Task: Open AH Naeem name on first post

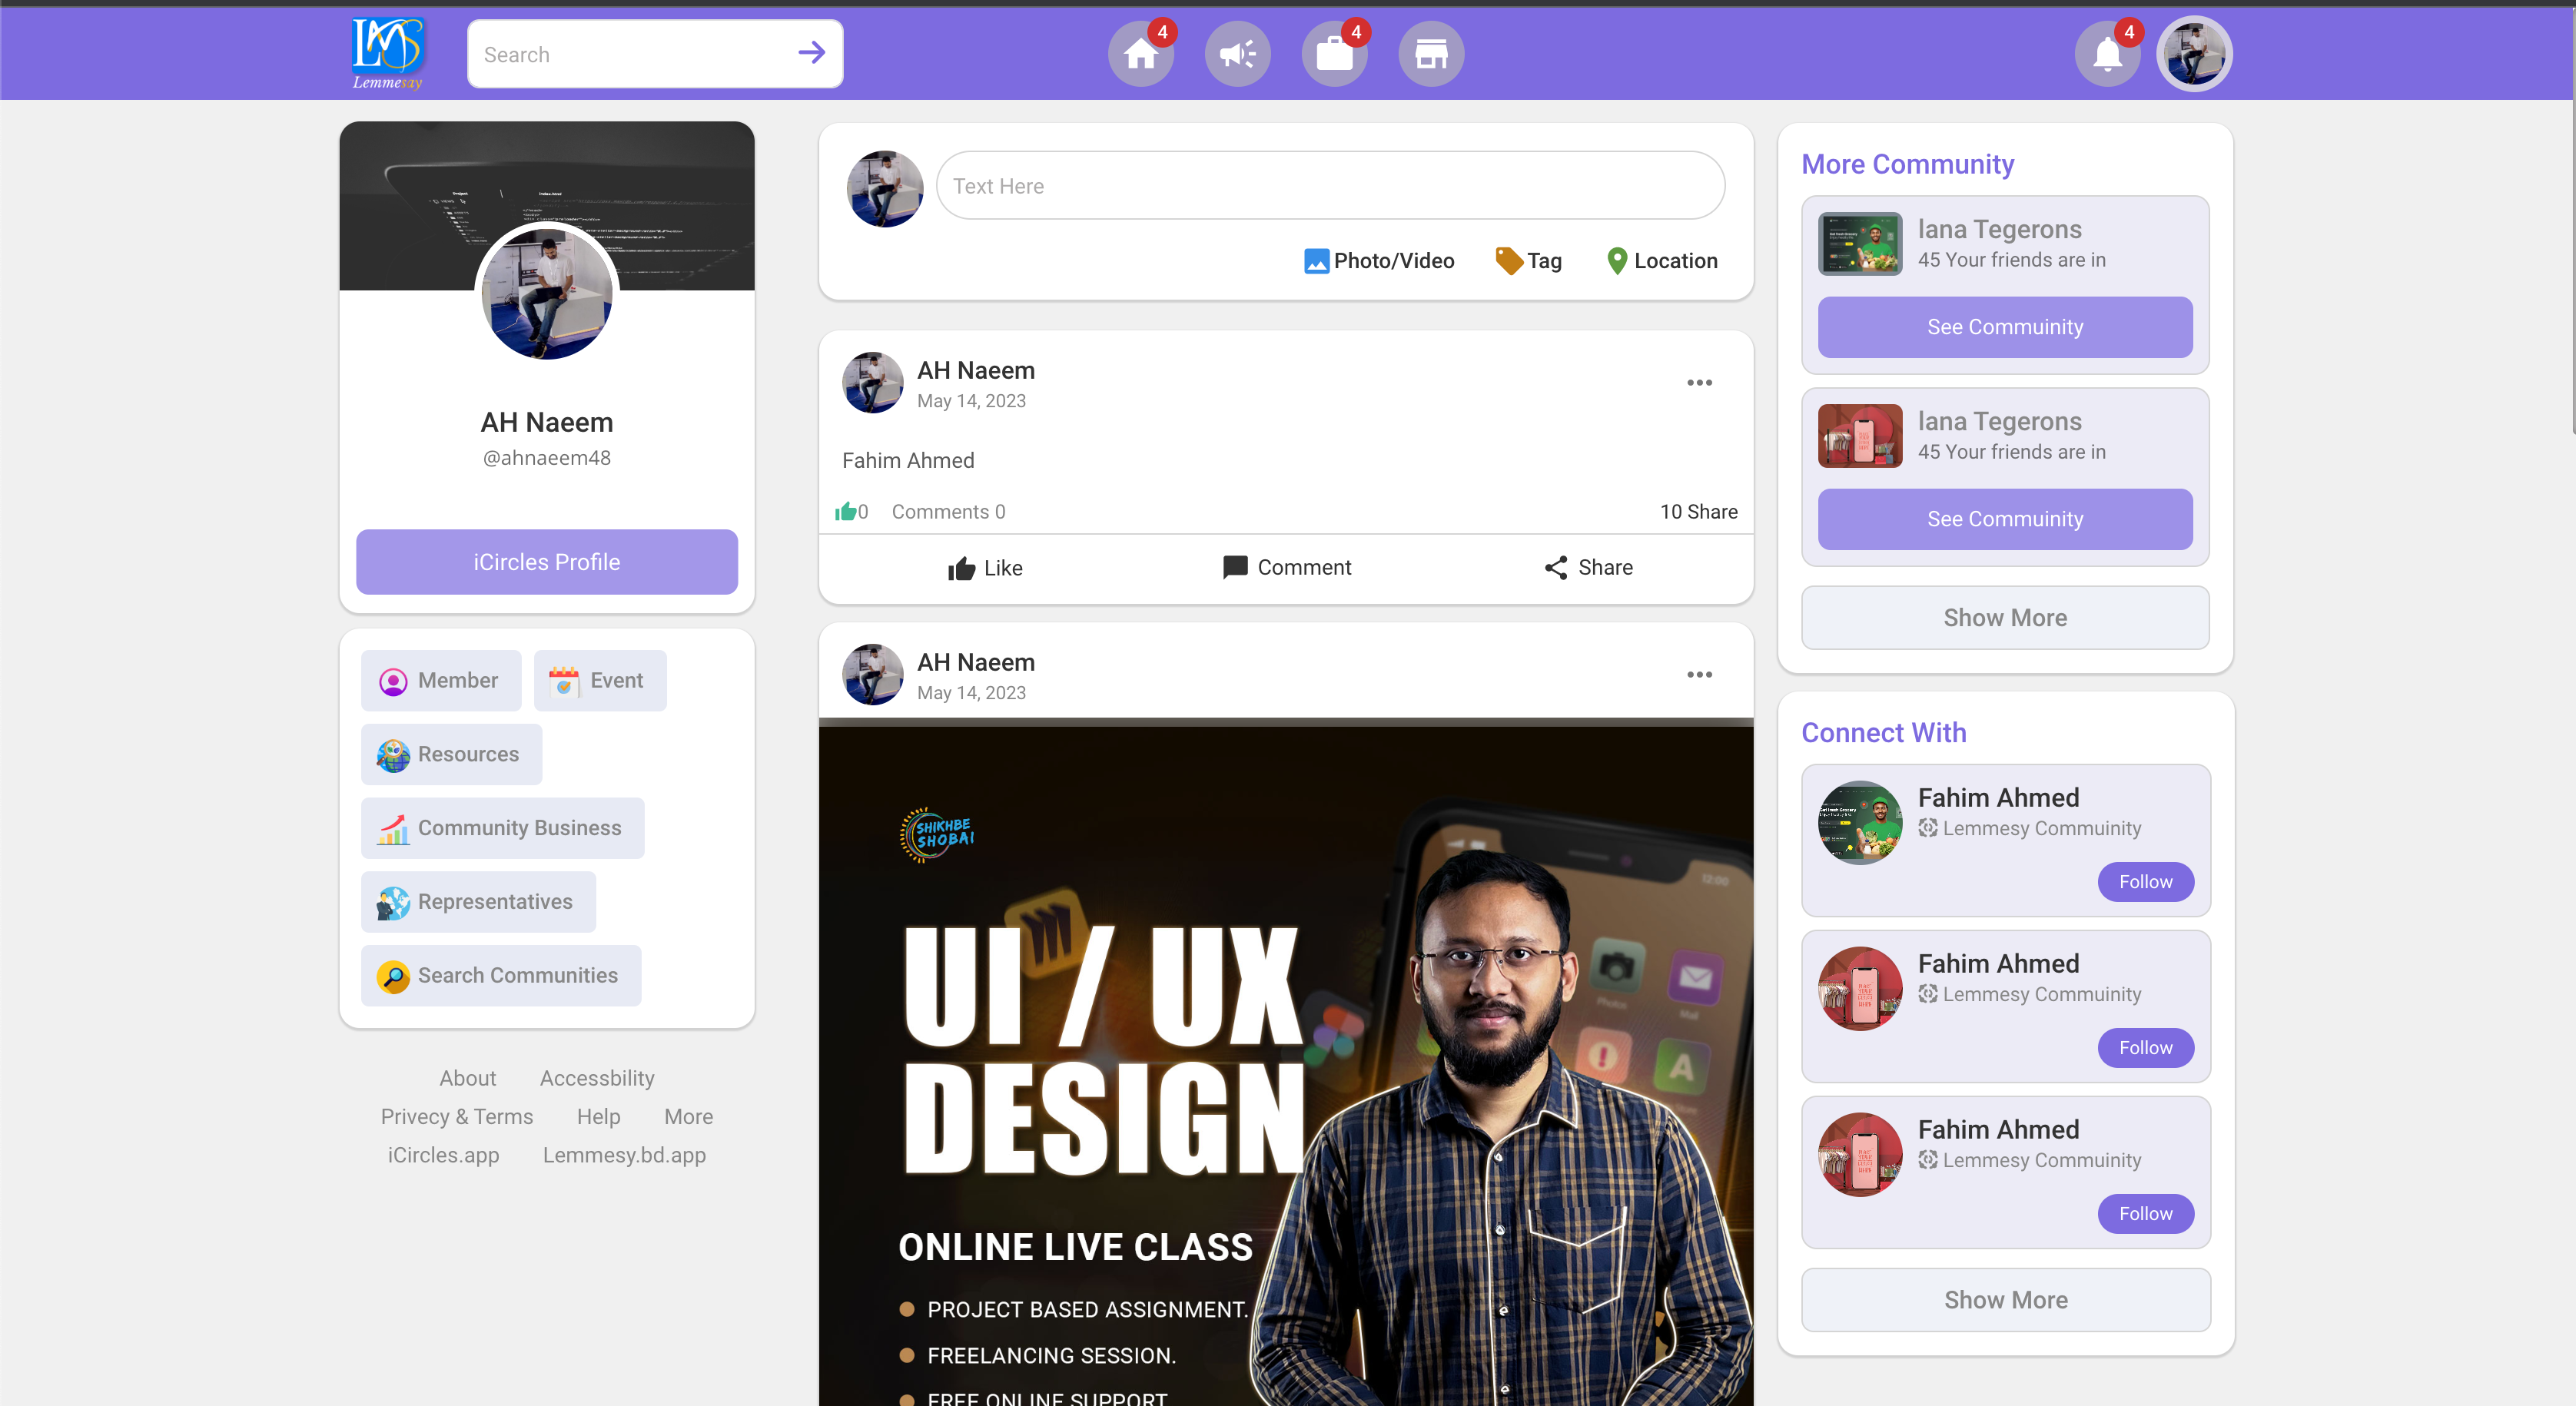Action: (975, 371)
